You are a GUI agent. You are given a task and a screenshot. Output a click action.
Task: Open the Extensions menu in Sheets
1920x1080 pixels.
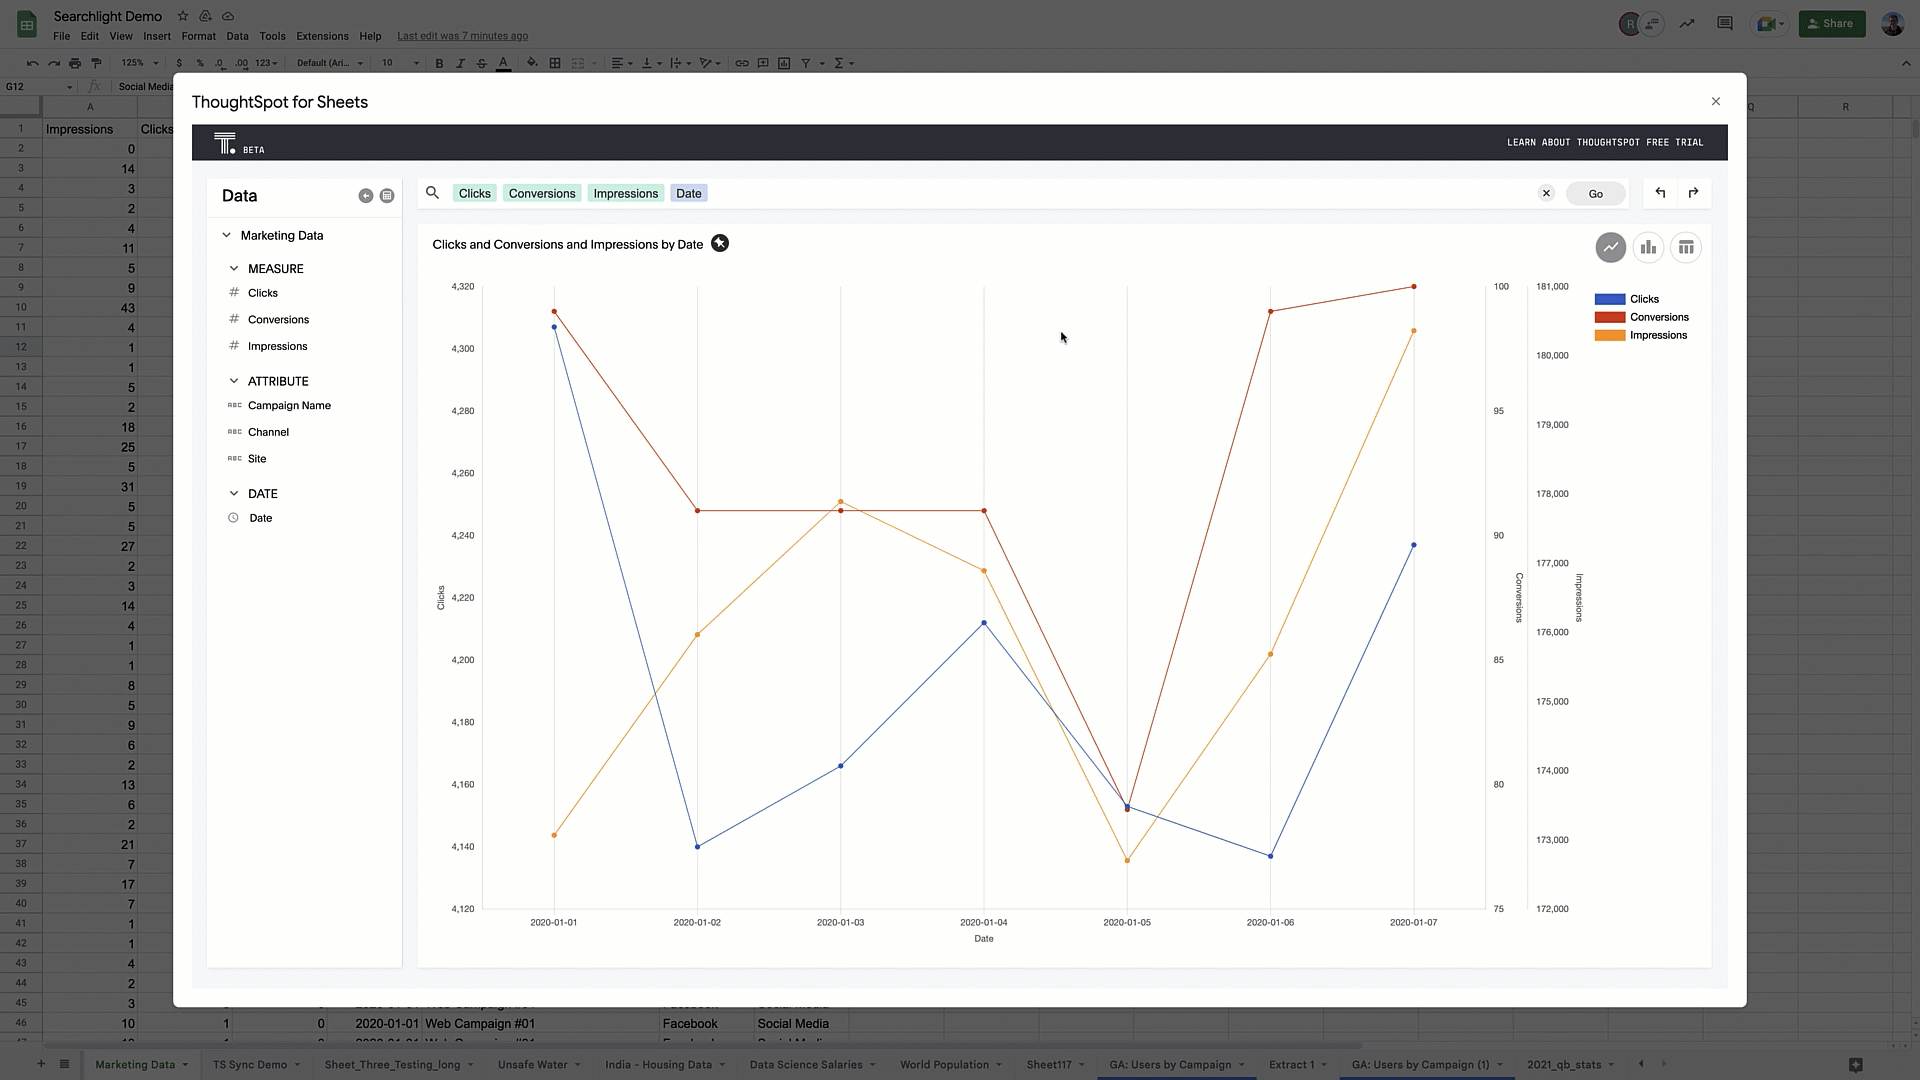pyautogui.click(x=322, y=36)
